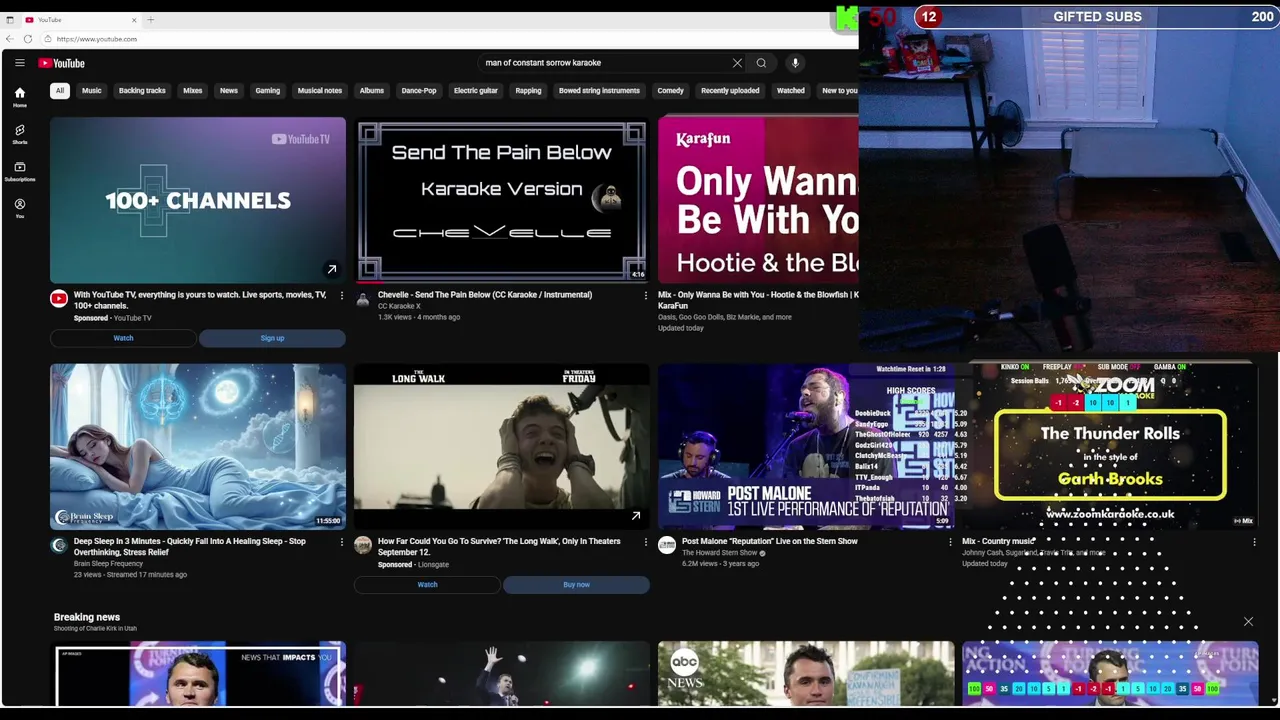Reload the browser page

[28, 39]
